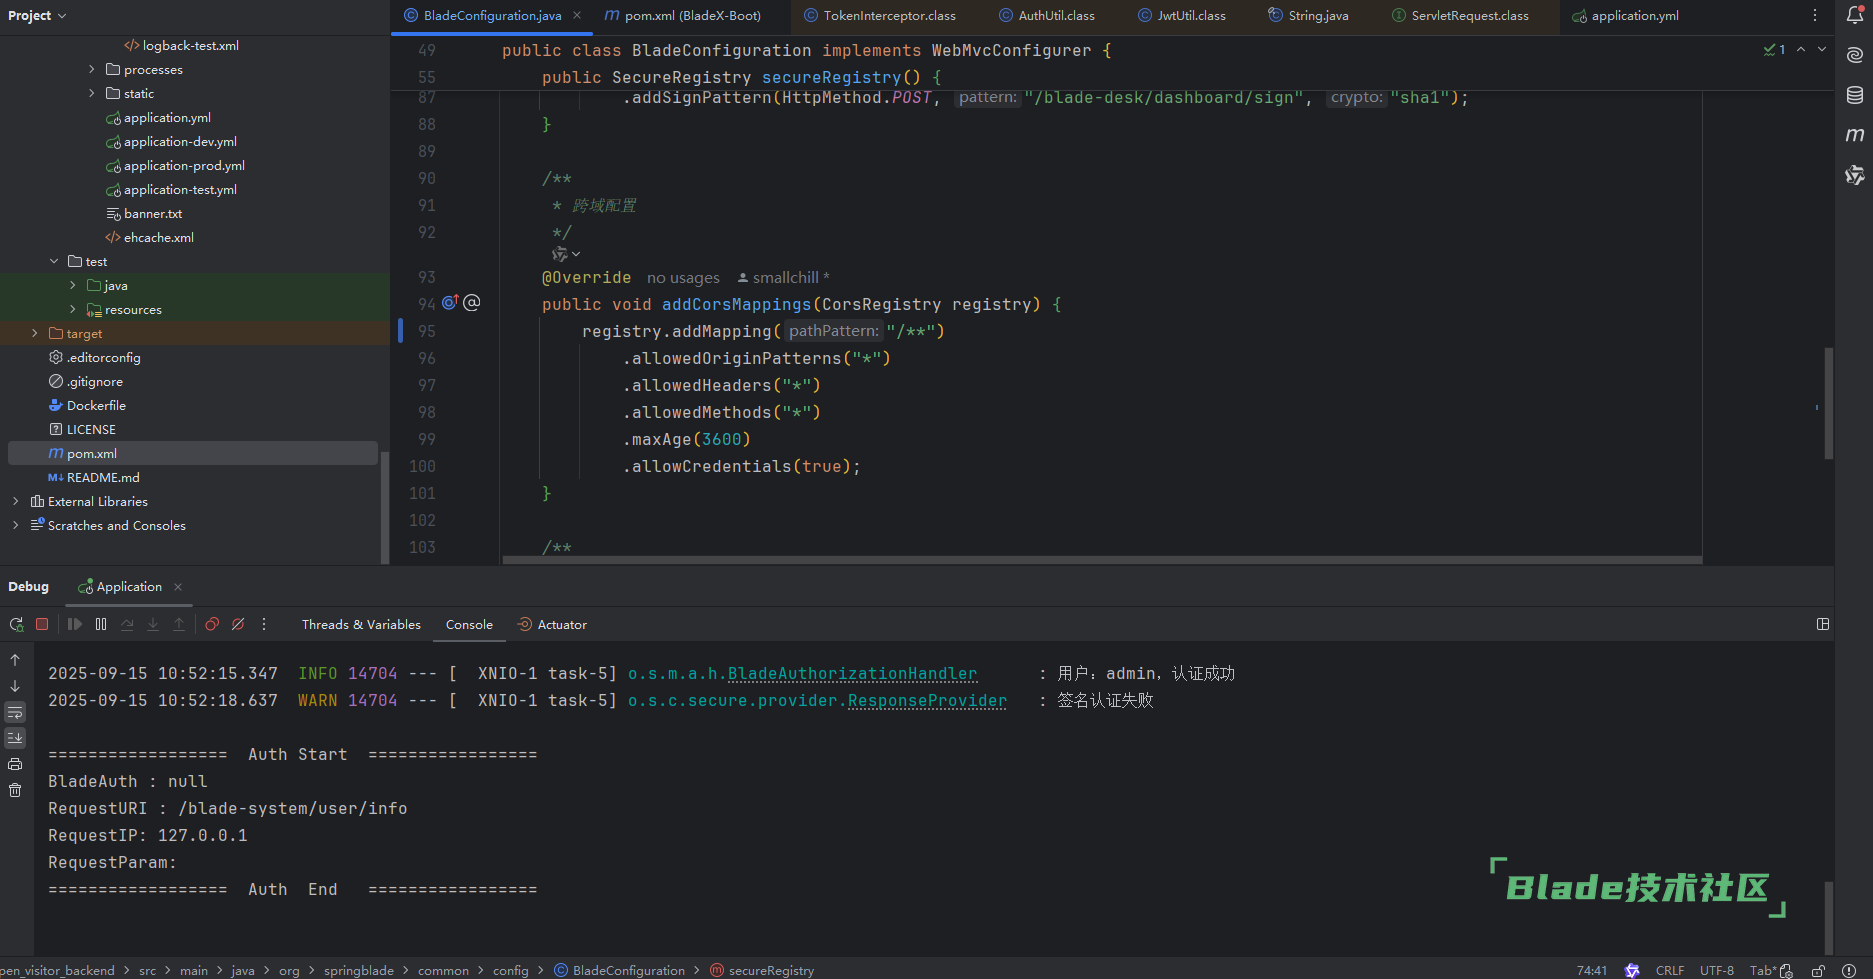The width and height of the screenshot is (1873, 979).
Task: Click the console scroll up arrow
Action: pyautogui.click(x=15, y=660)
